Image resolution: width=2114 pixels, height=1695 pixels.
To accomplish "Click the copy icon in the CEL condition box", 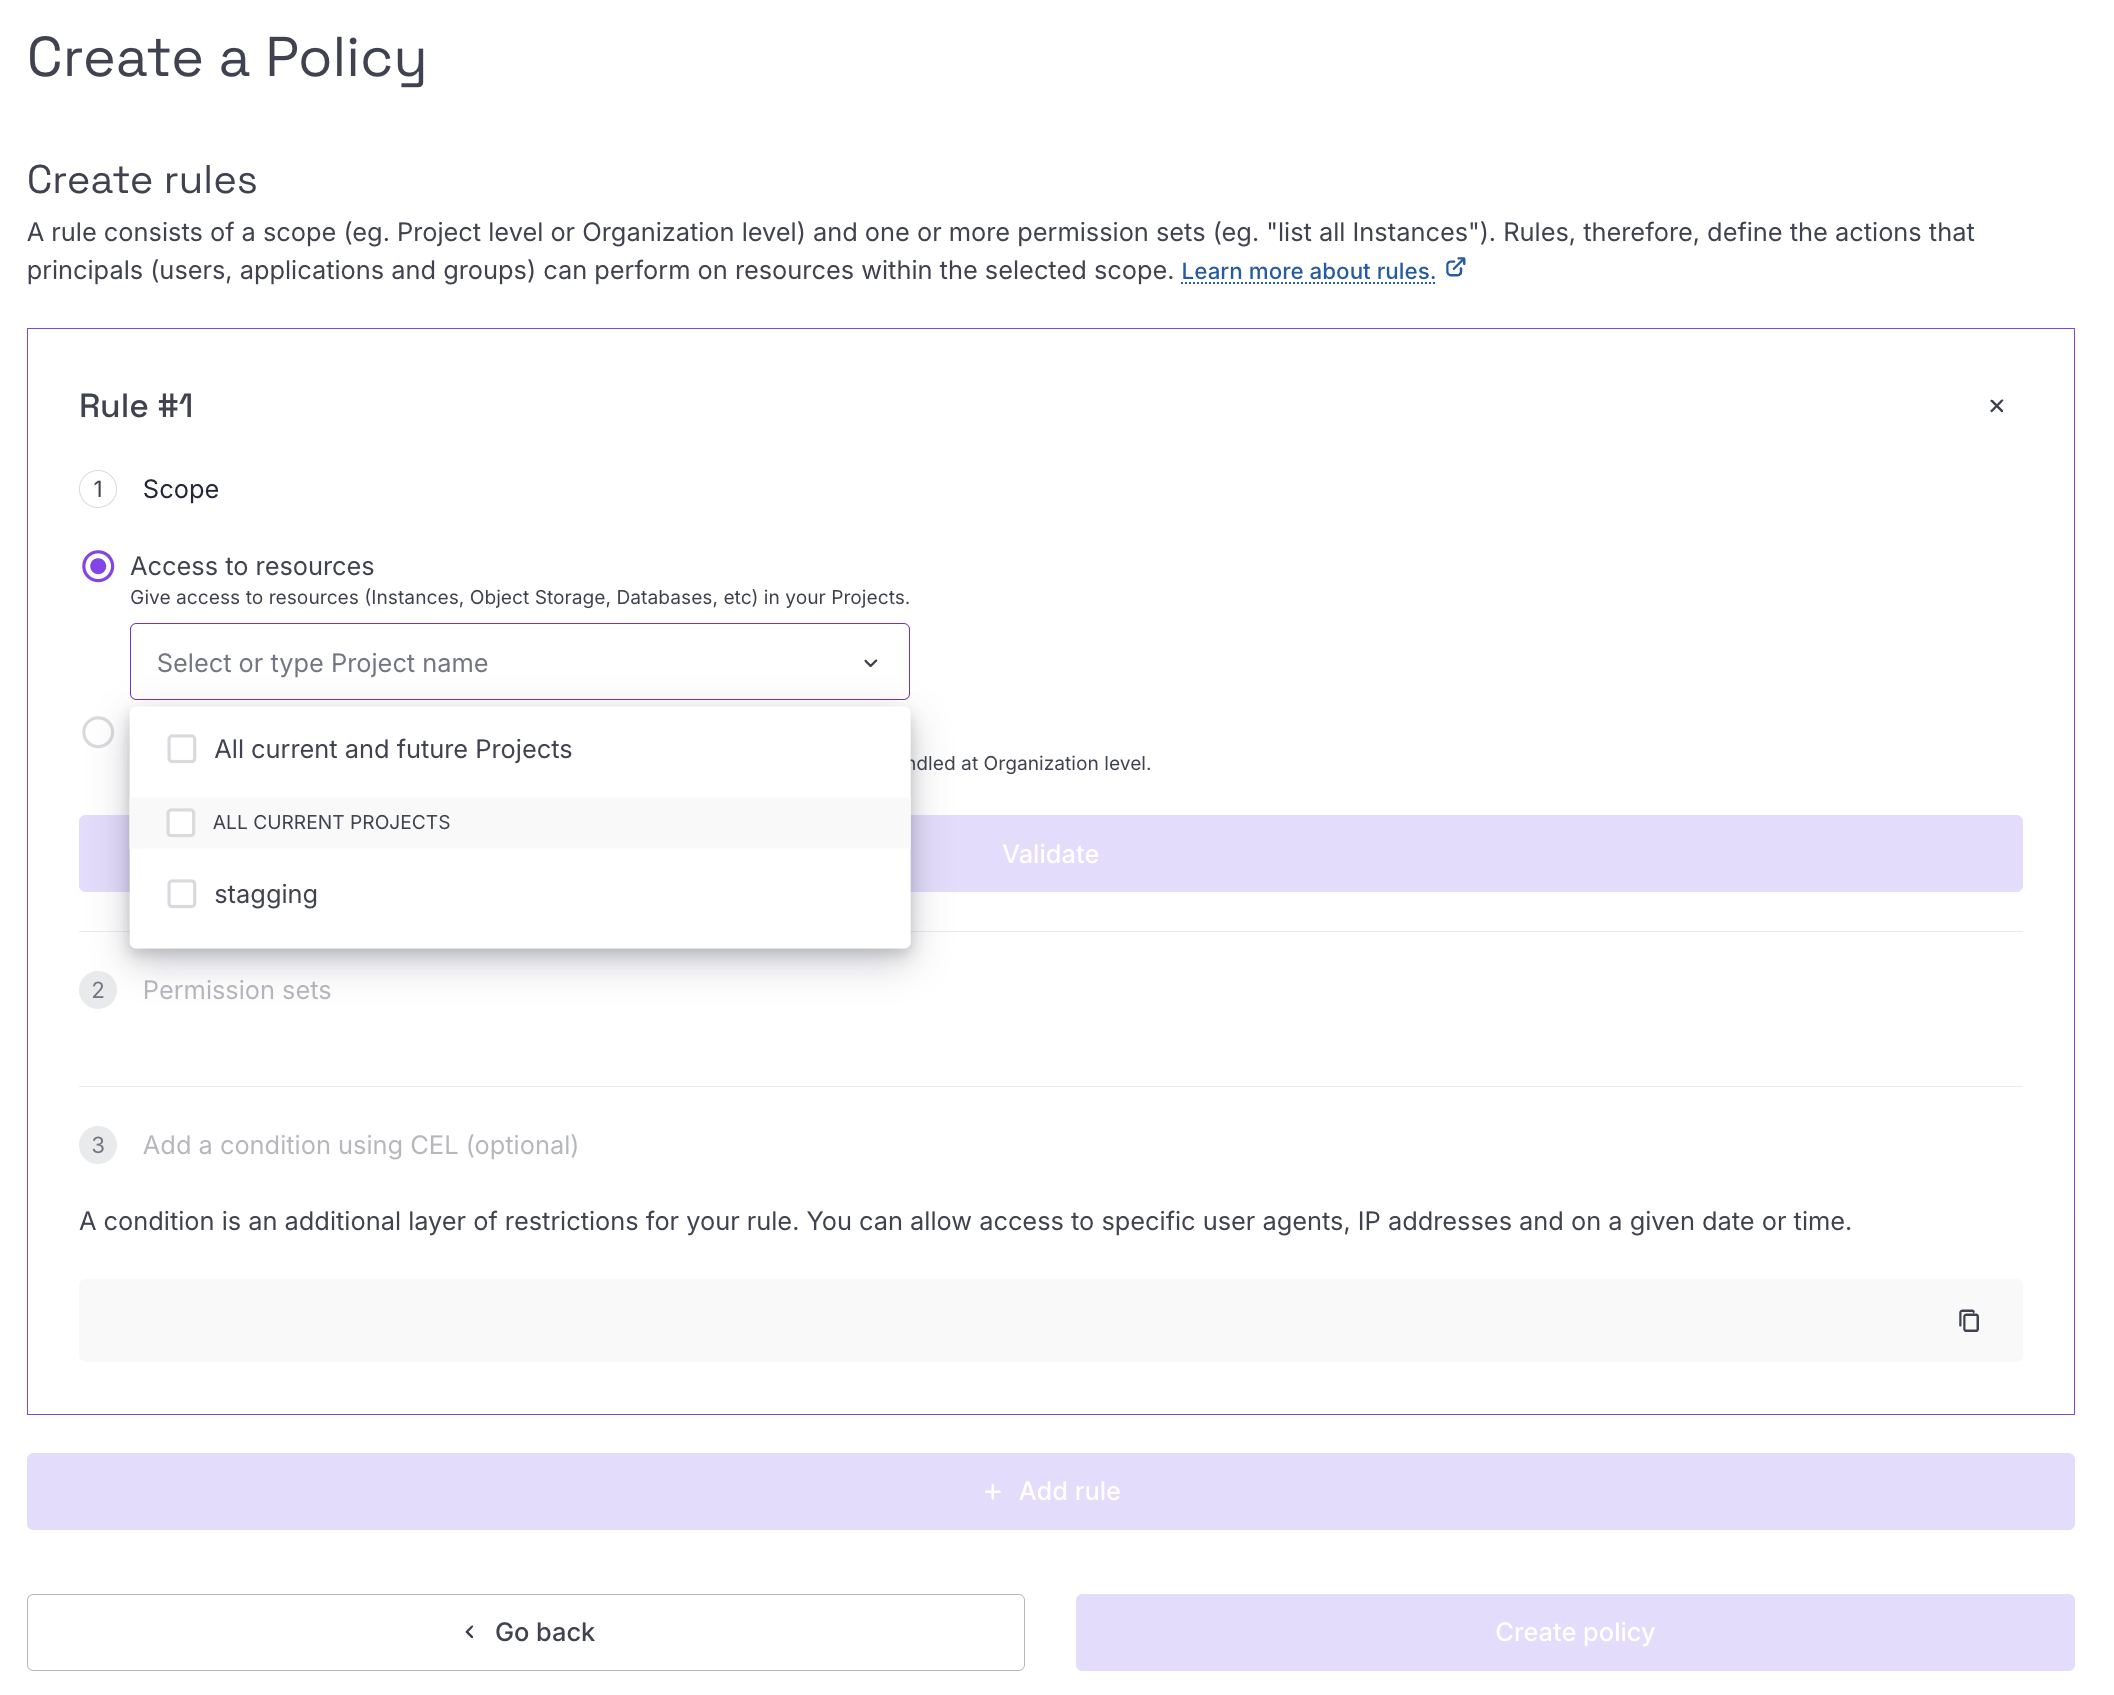I will (1968, 1320).
